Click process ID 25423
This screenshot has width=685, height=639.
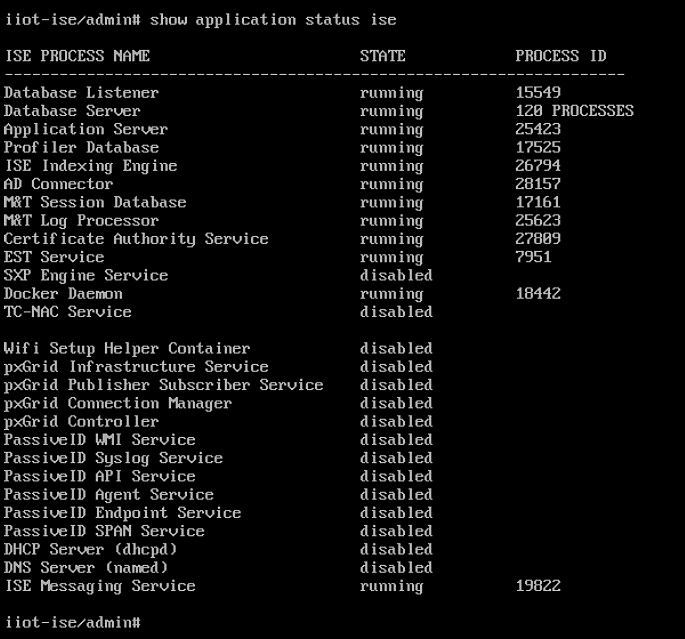[538, 129]
